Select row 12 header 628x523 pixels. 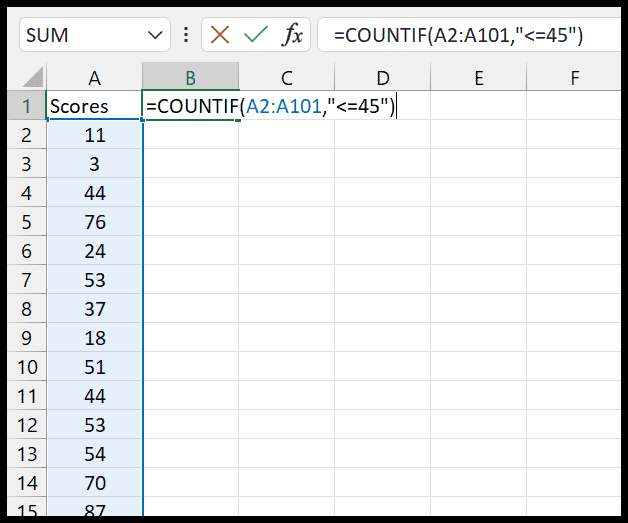click(26, 425)
